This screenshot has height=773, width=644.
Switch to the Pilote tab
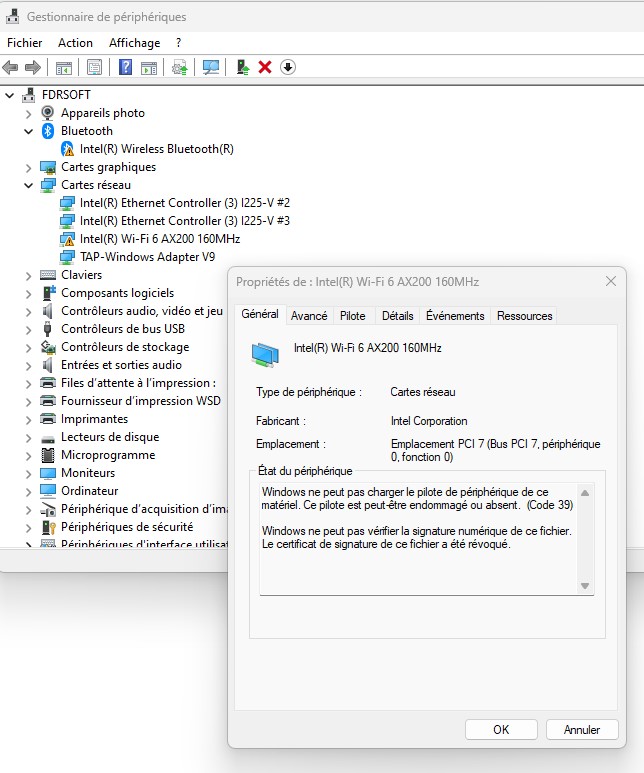[353, 316]
